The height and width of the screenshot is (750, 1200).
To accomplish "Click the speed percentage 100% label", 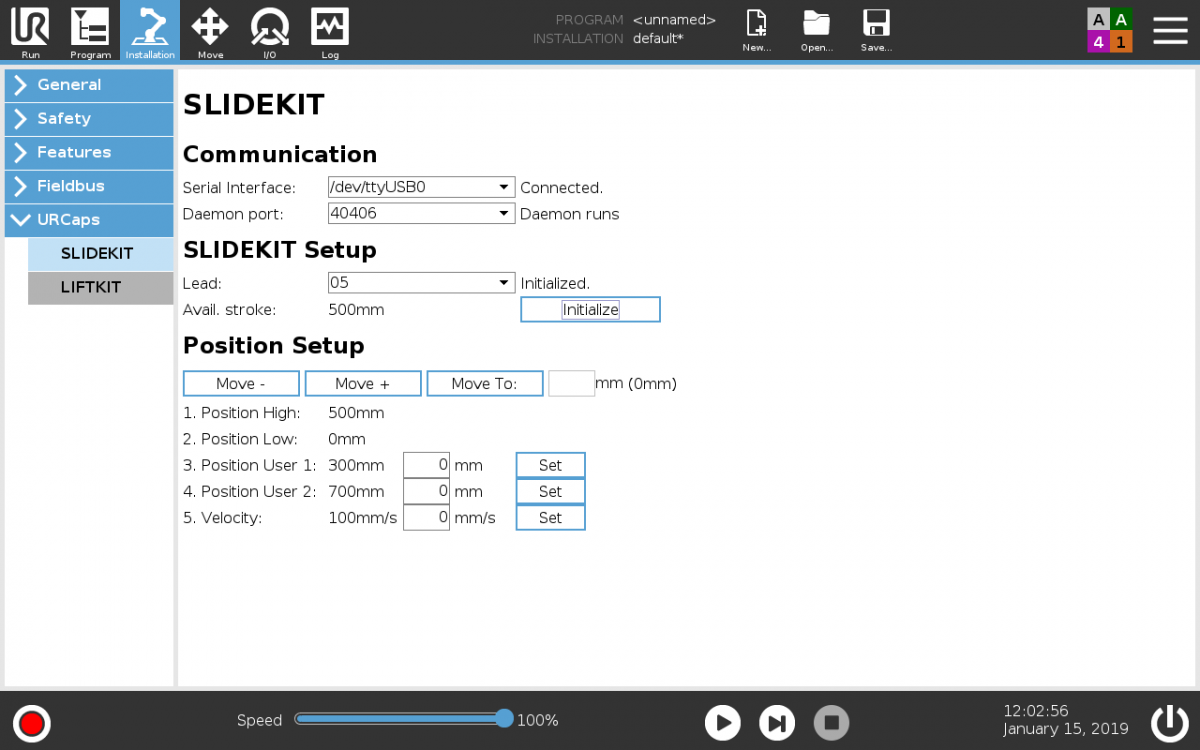I will [538, 720].
